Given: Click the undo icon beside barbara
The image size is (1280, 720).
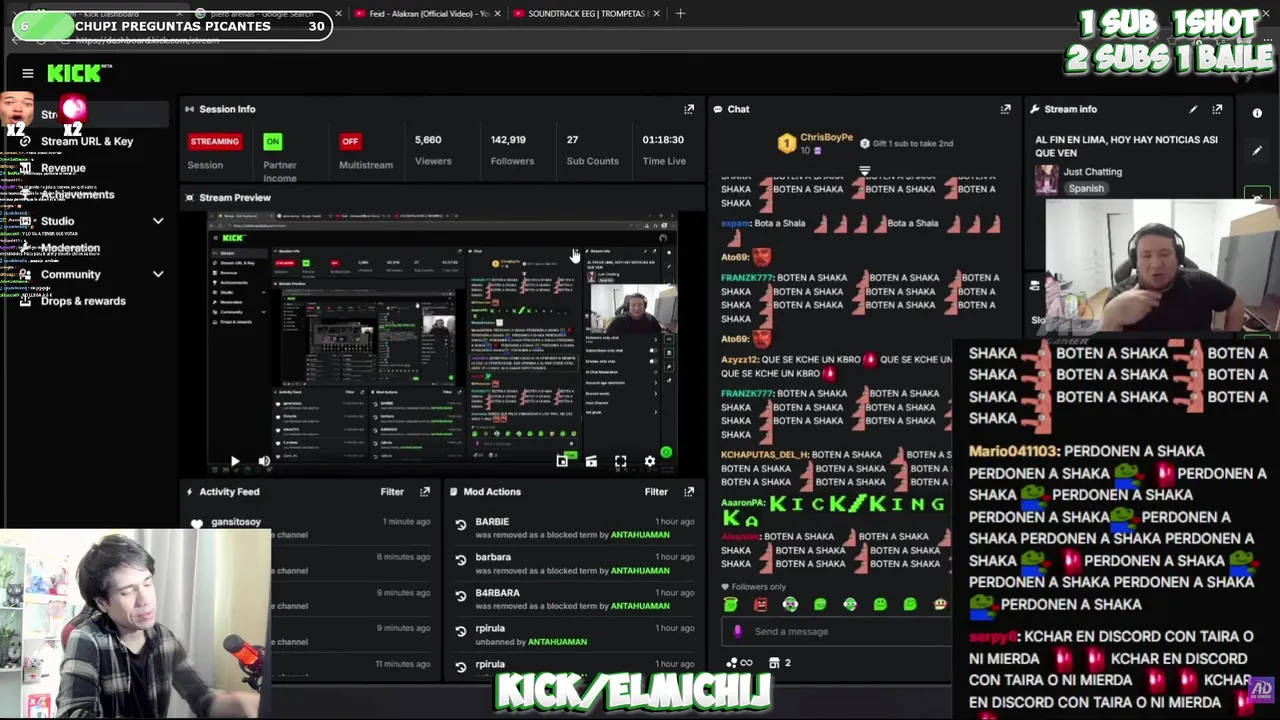Looking at the screenshot, I should pyautogui.click(x=461, y=560).
